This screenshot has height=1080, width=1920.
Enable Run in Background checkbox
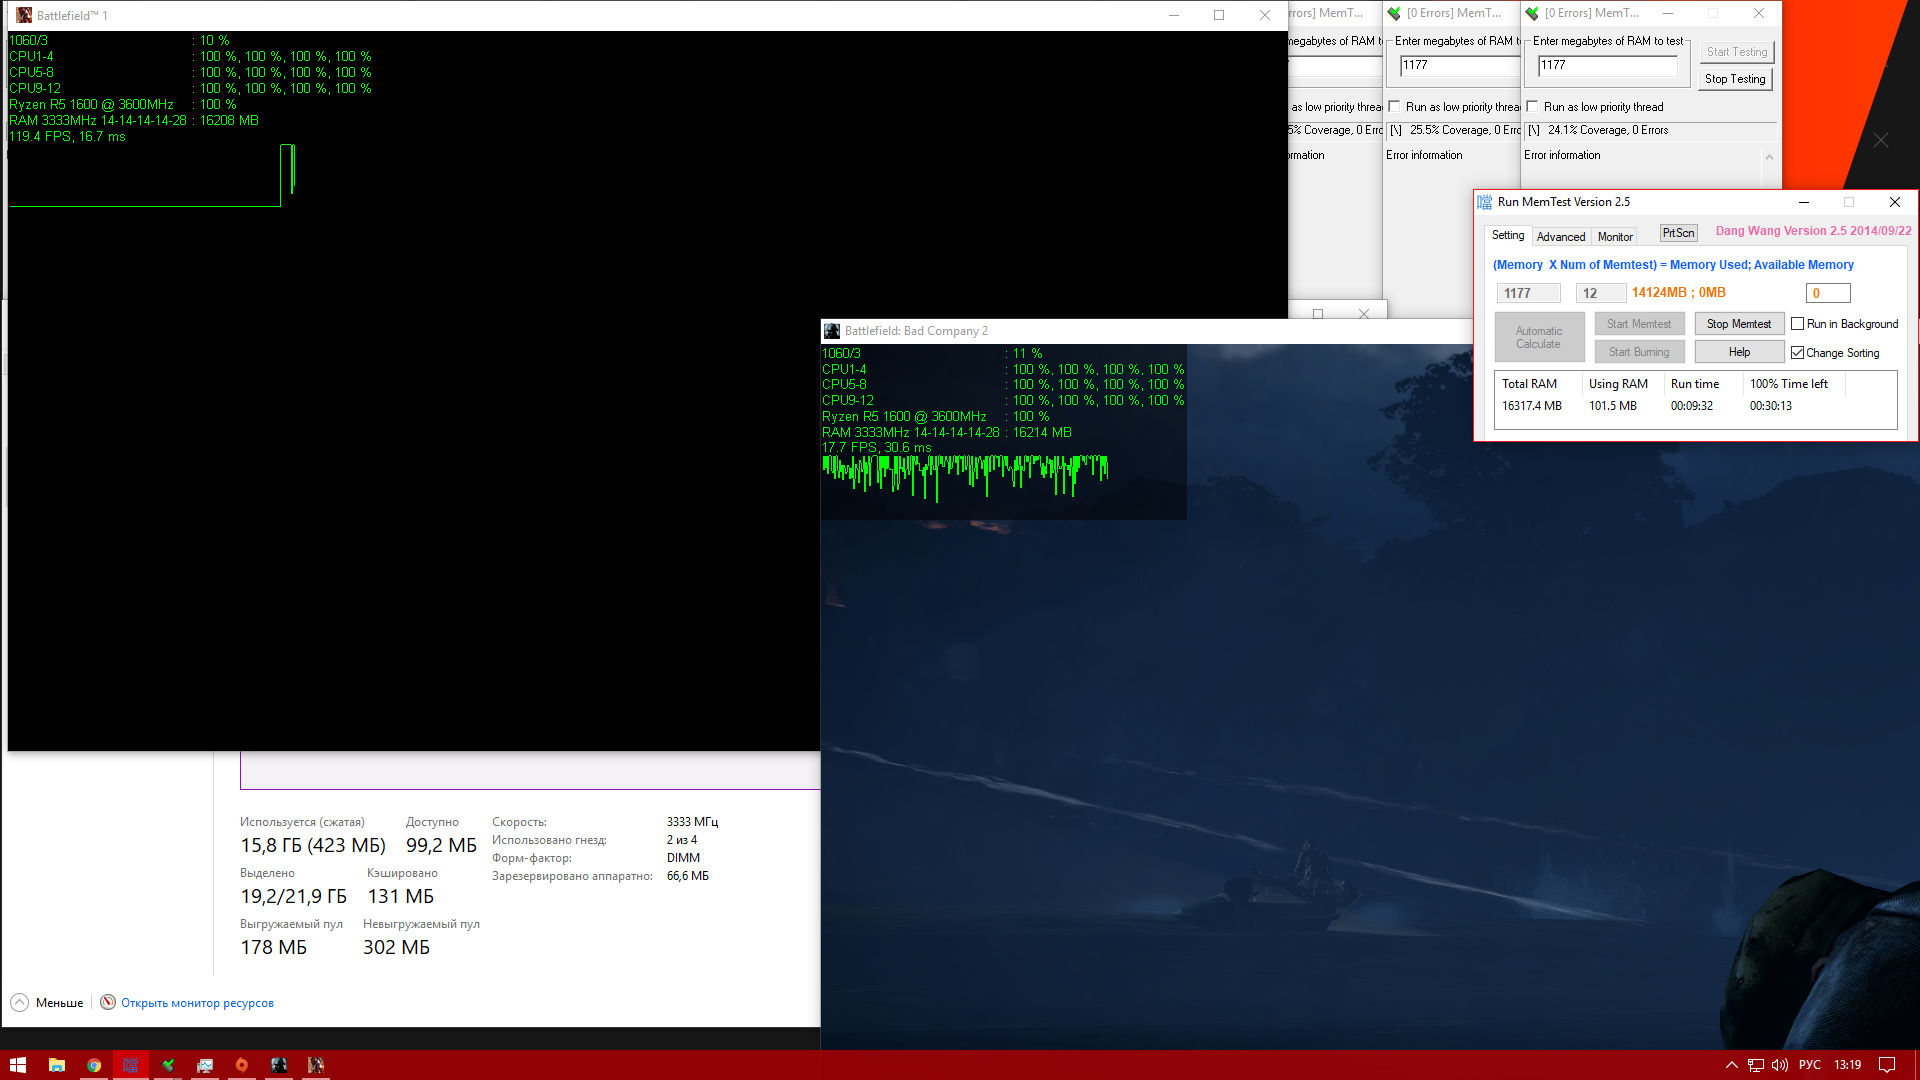(x=1798, y=324)
